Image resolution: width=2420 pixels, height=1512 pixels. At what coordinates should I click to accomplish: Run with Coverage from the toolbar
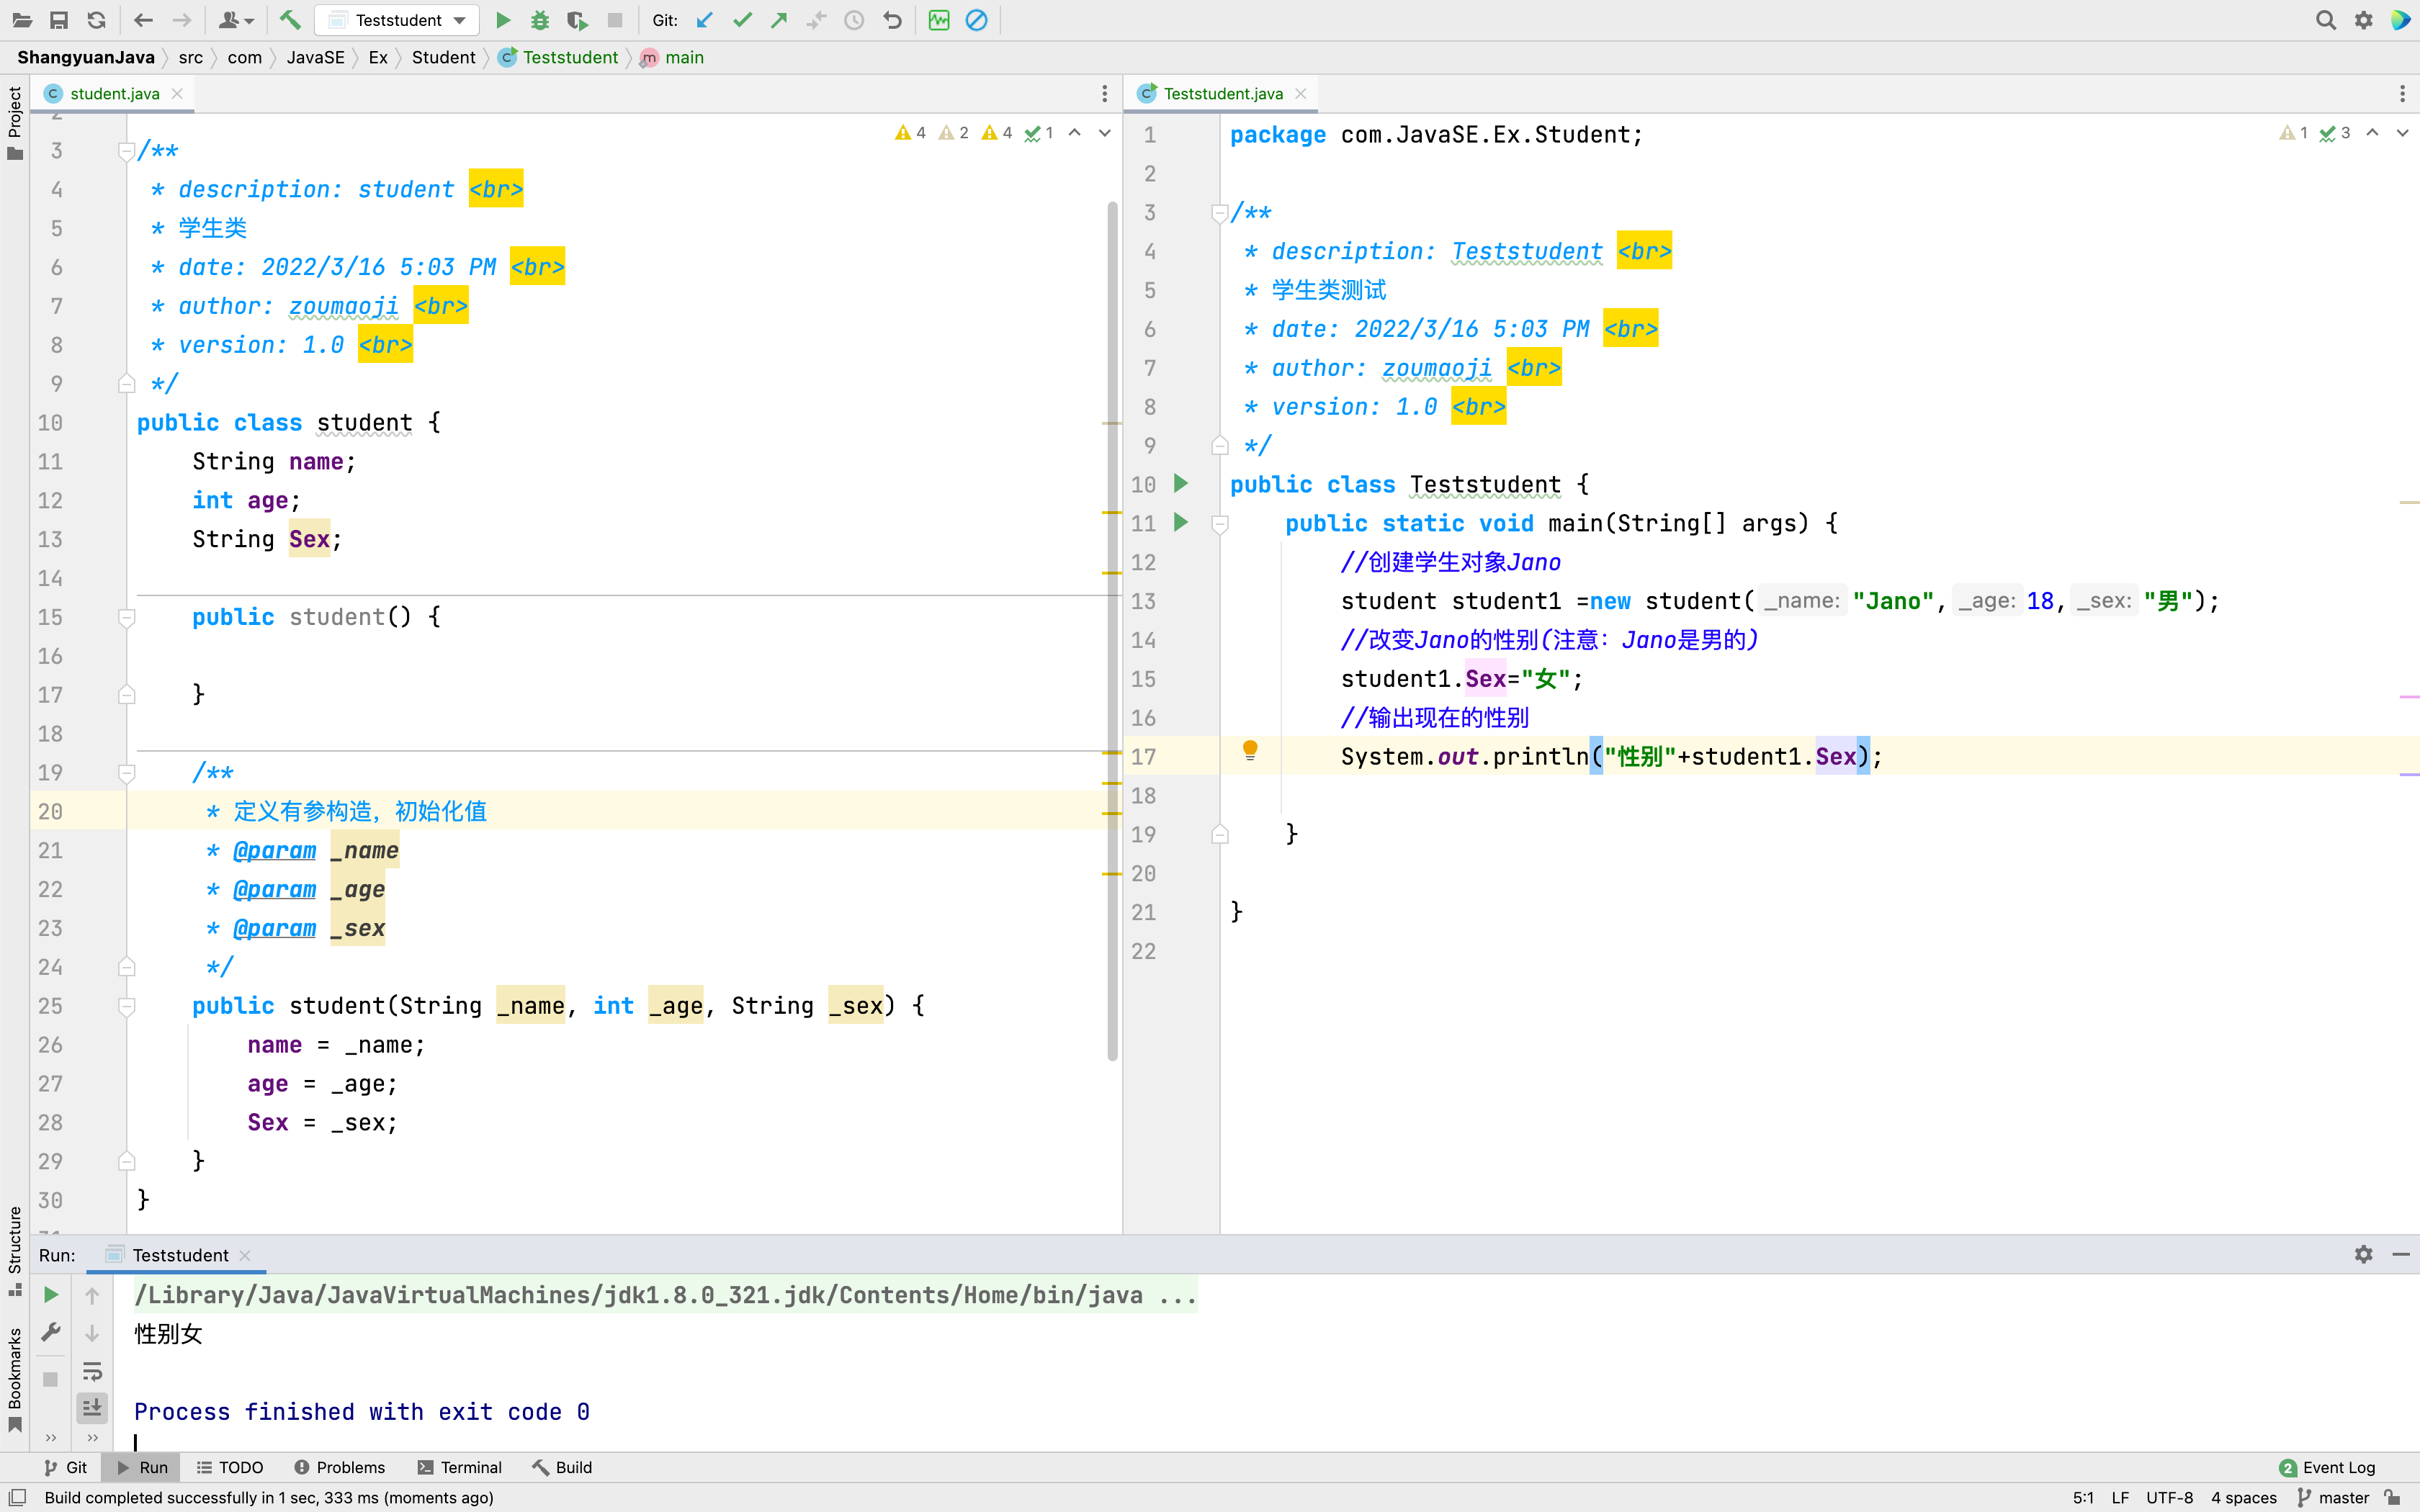577,20
